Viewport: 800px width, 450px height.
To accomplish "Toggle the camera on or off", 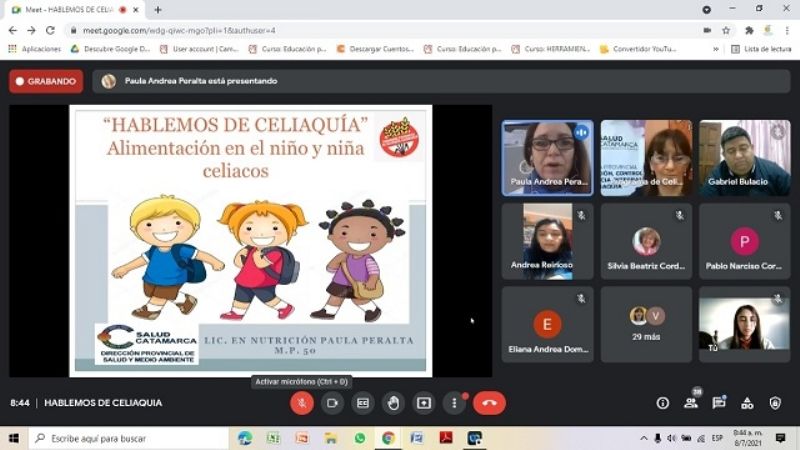I will 332,403.
